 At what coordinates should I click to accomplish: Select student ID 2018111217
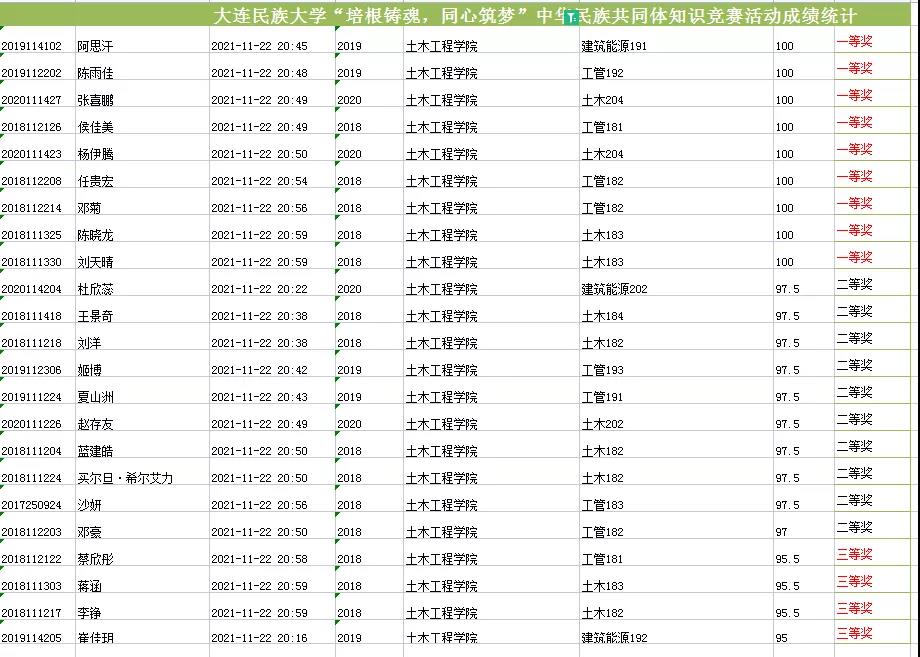coord(31,613)
